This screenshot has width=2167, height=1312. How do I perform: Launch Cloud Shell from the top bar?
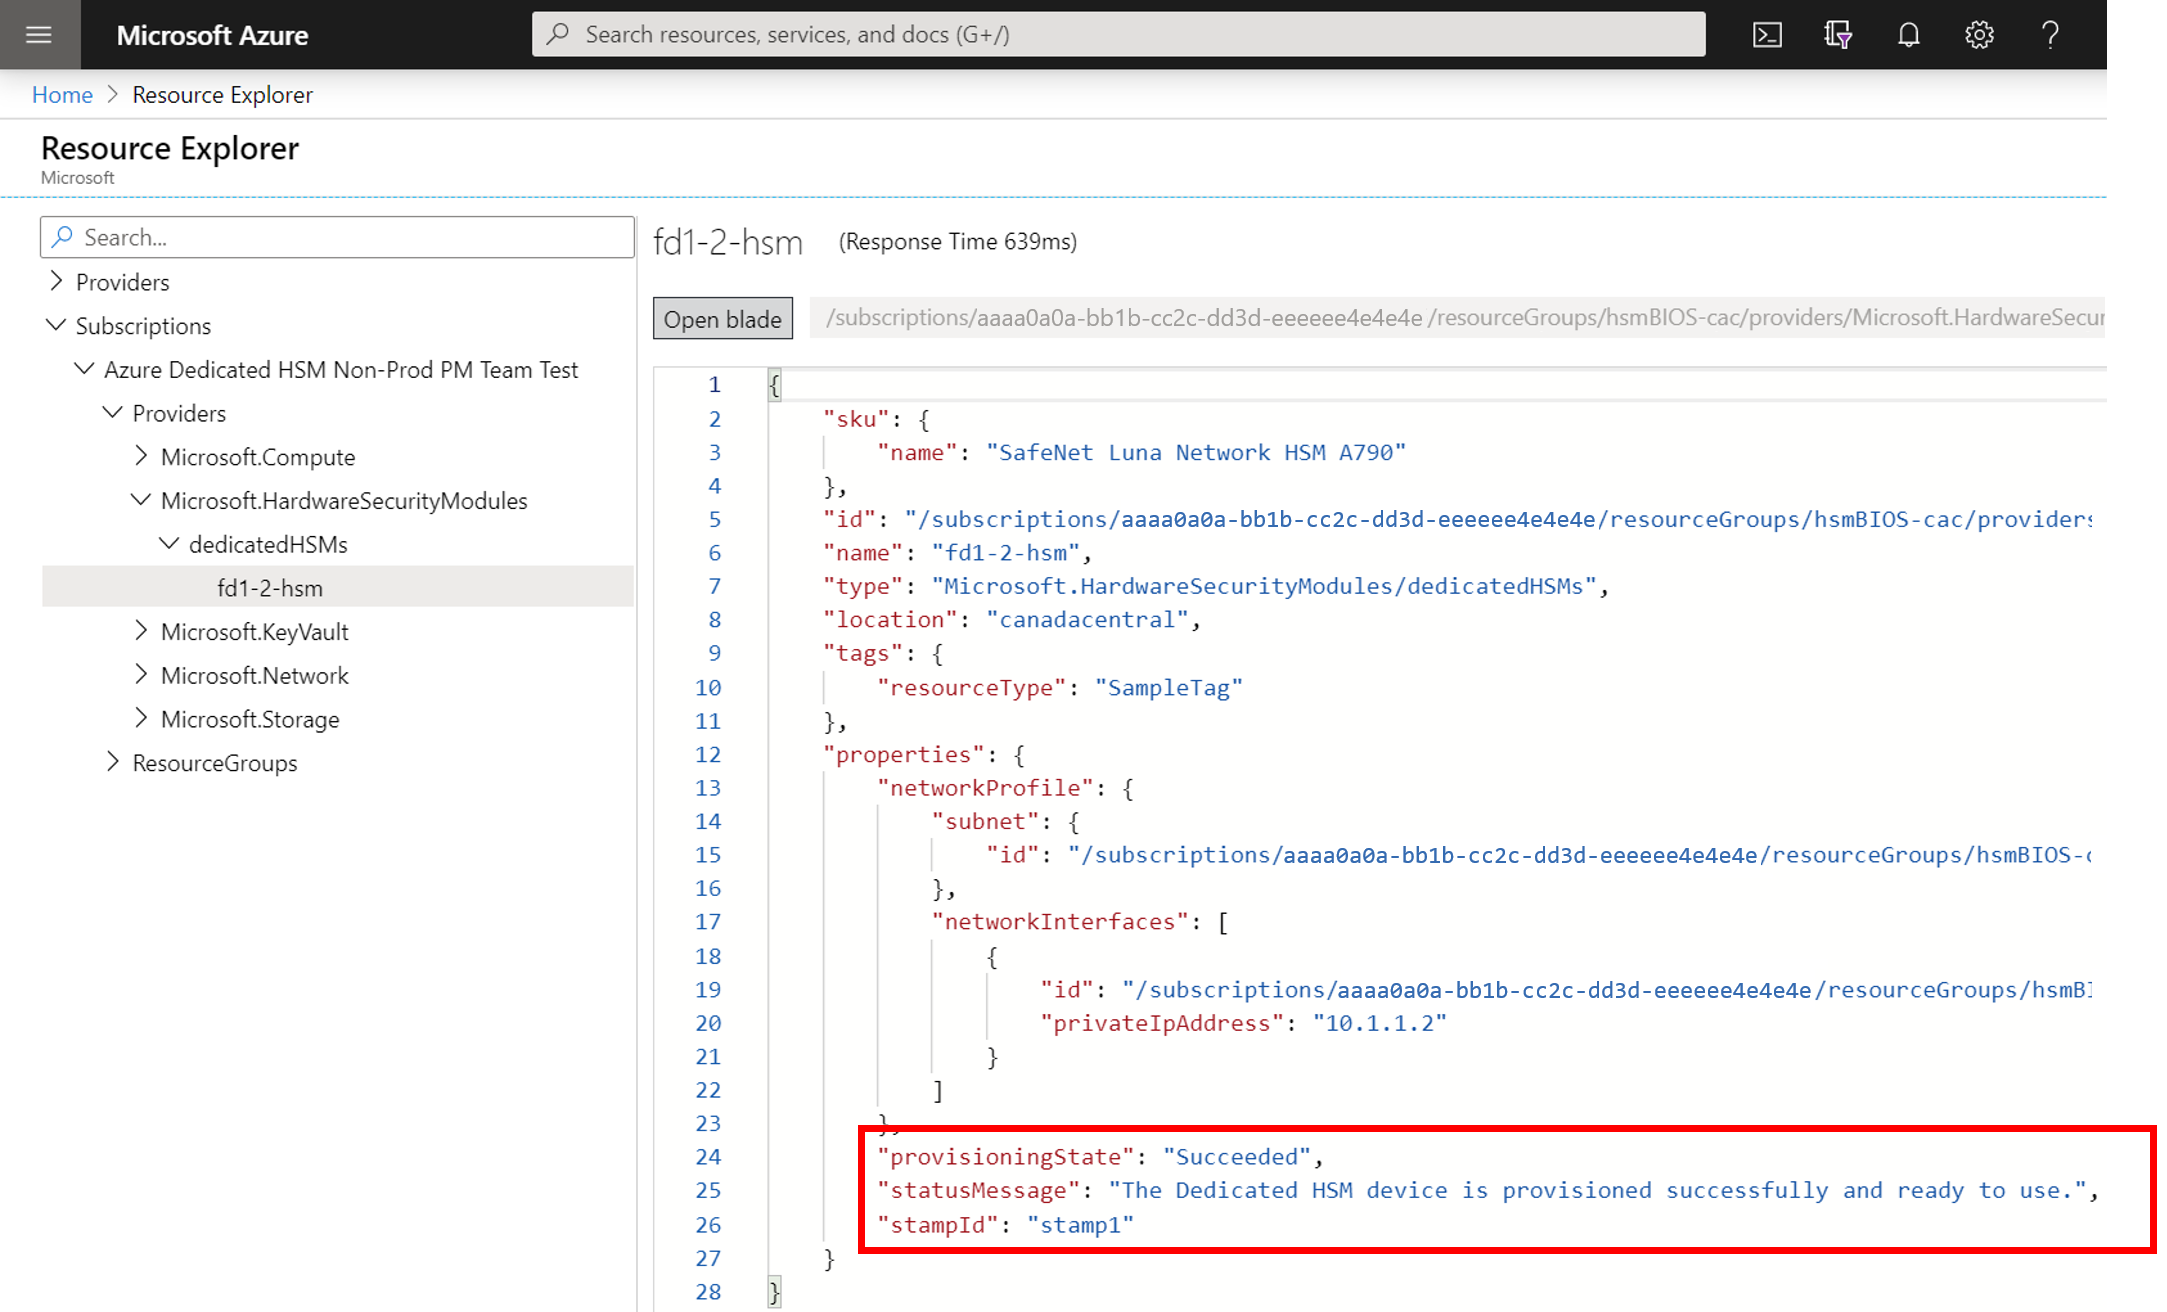coord(1767,35)
